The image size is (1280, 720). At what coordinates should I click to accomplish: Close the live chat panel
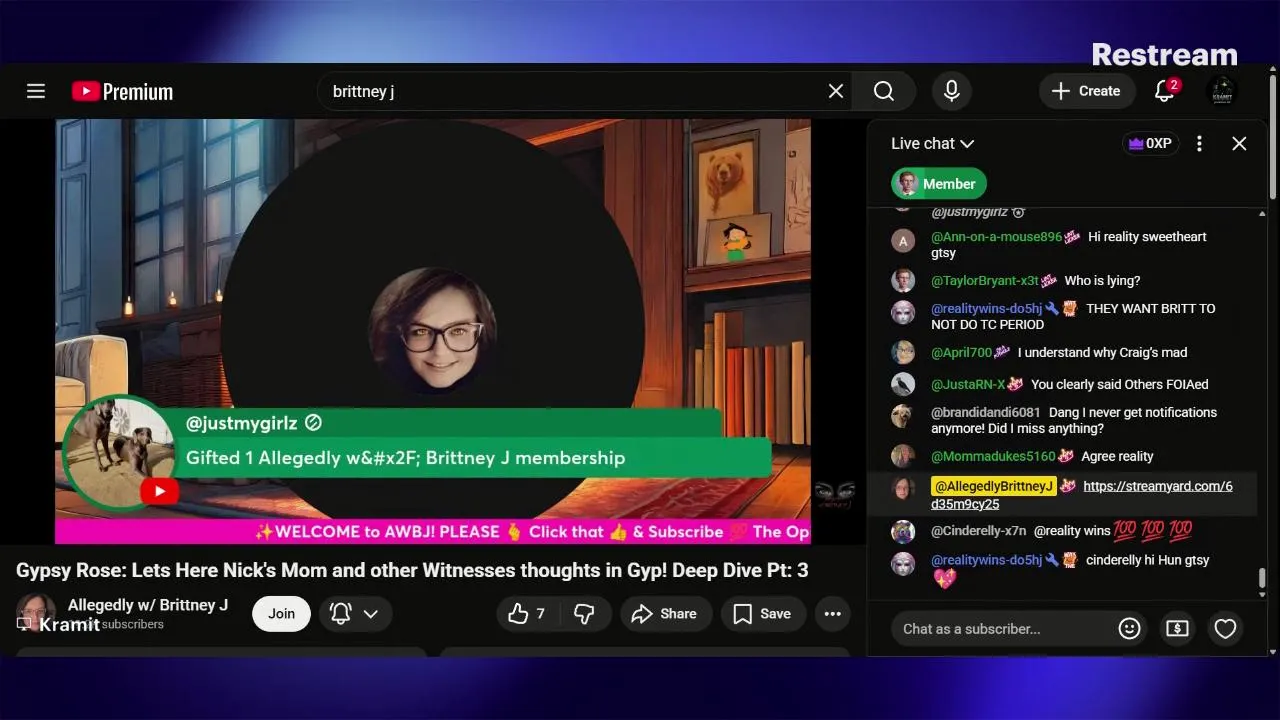(1239, 144)
